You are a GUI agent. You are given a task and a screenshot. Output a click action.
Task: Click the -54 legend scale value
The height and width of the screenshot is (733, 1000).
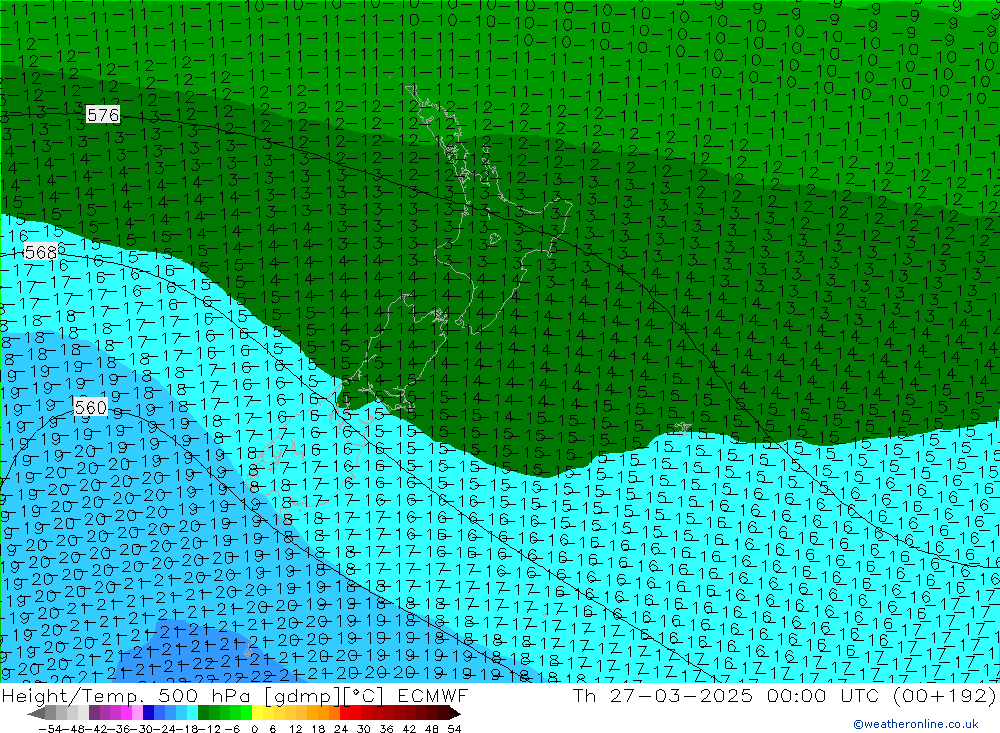coord(50,729)
